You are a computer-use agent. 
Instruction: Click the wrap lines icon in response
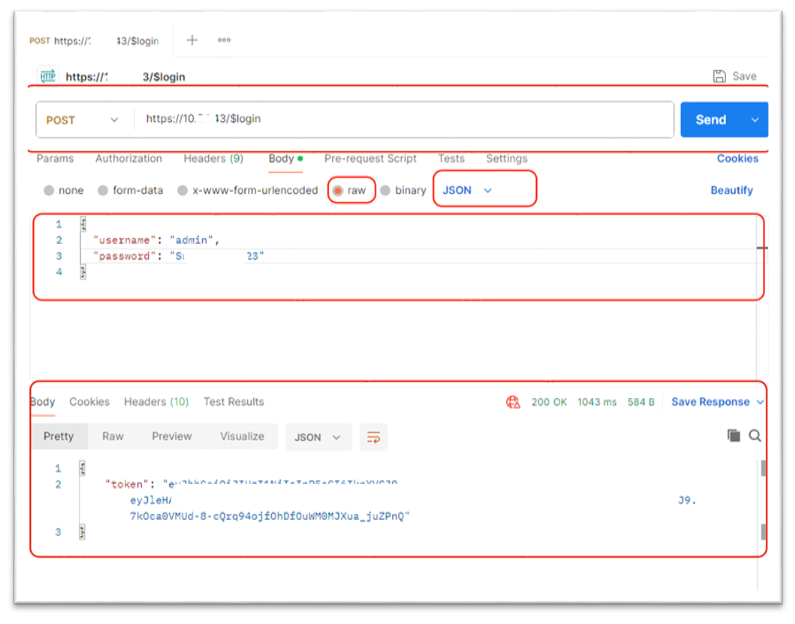point(373,437)
